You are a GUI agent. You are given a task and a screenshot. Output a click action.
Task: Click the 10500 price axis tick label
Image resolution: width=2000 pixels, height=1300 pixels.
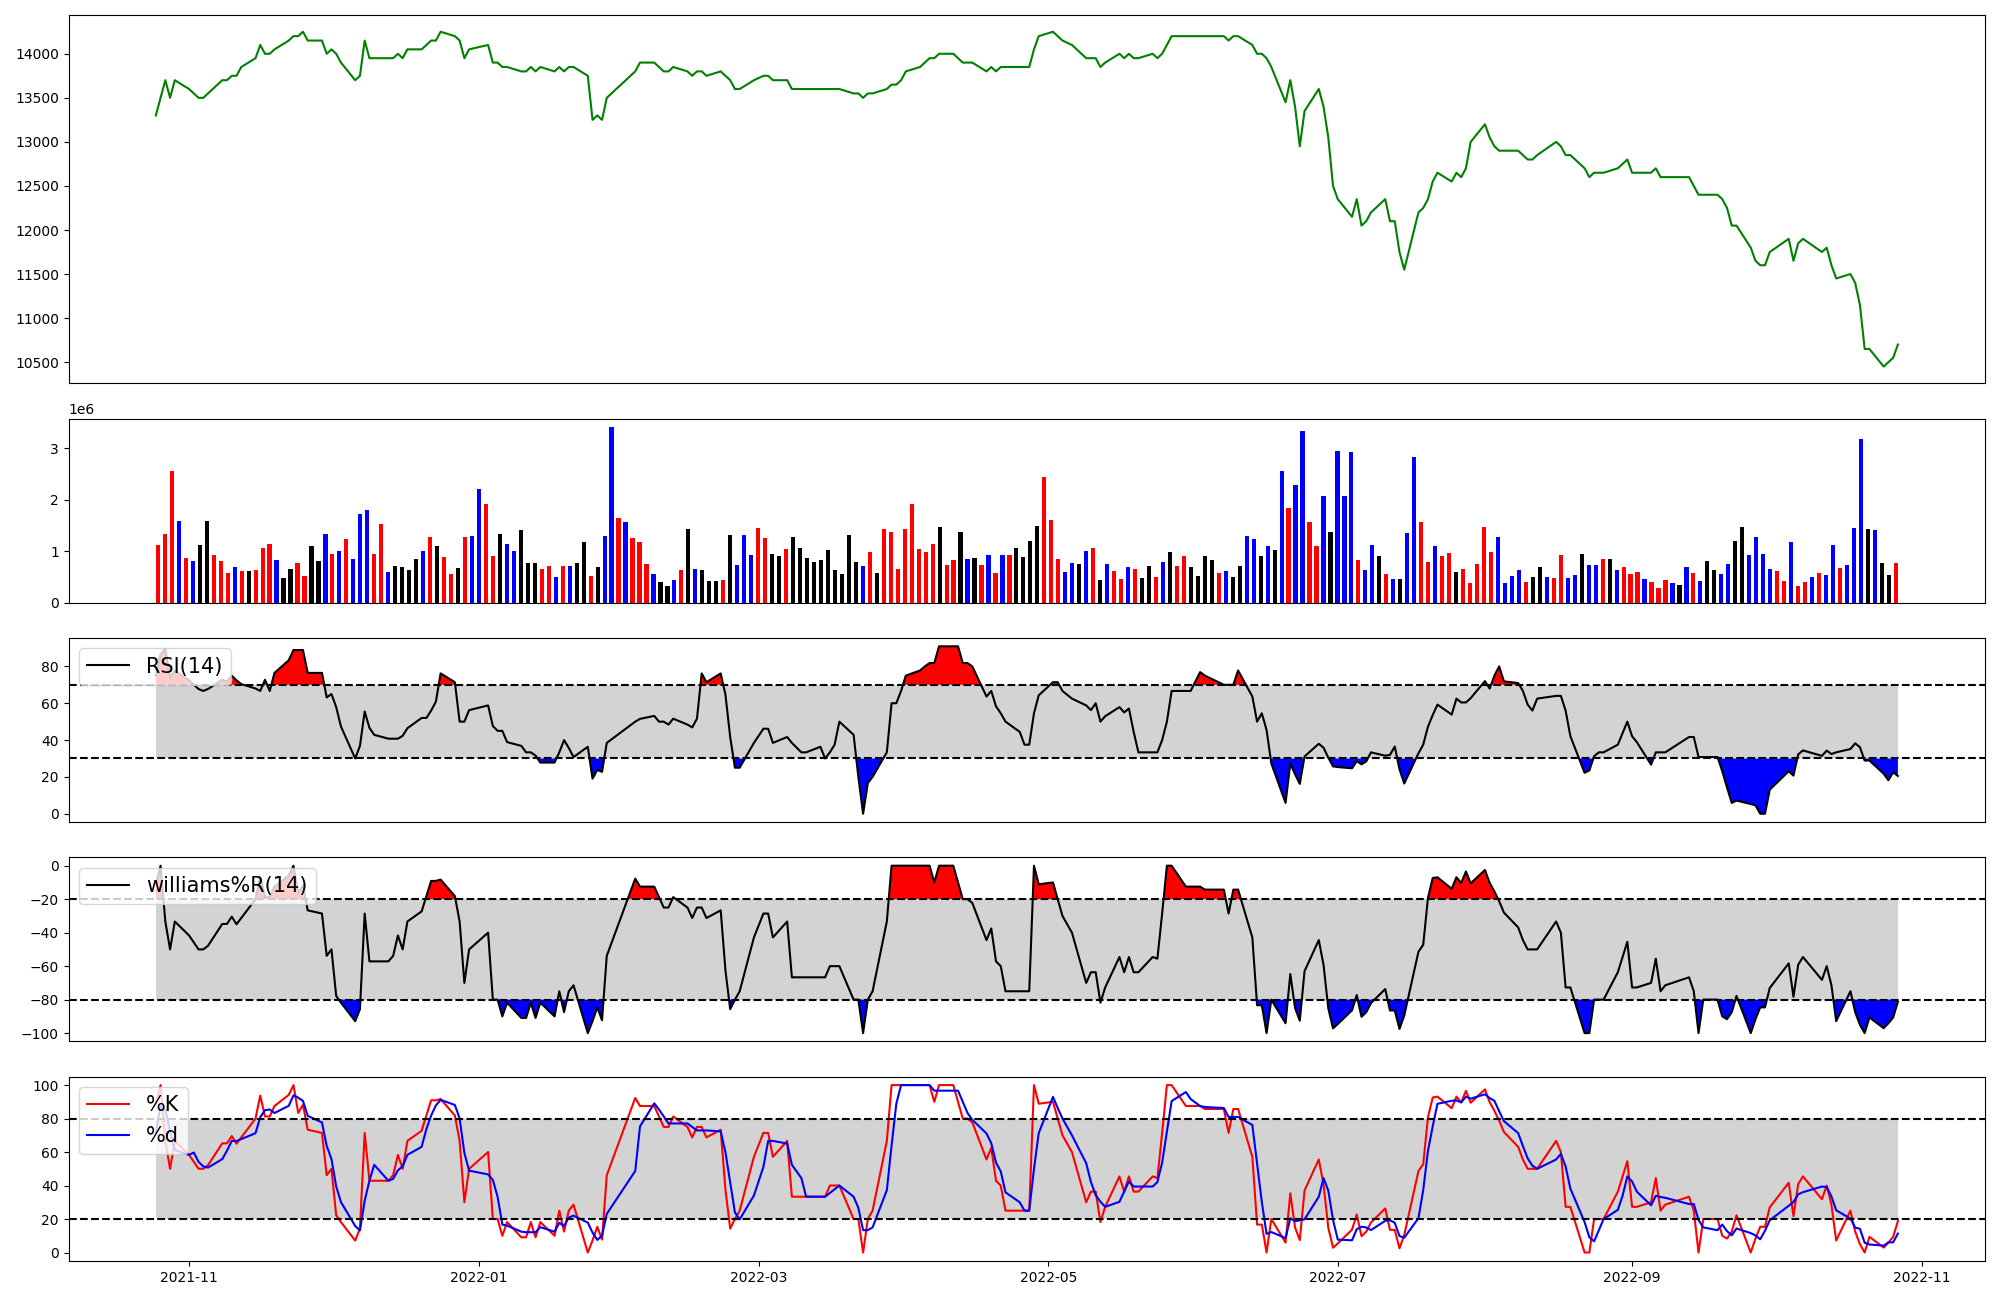tap(37, 363)
